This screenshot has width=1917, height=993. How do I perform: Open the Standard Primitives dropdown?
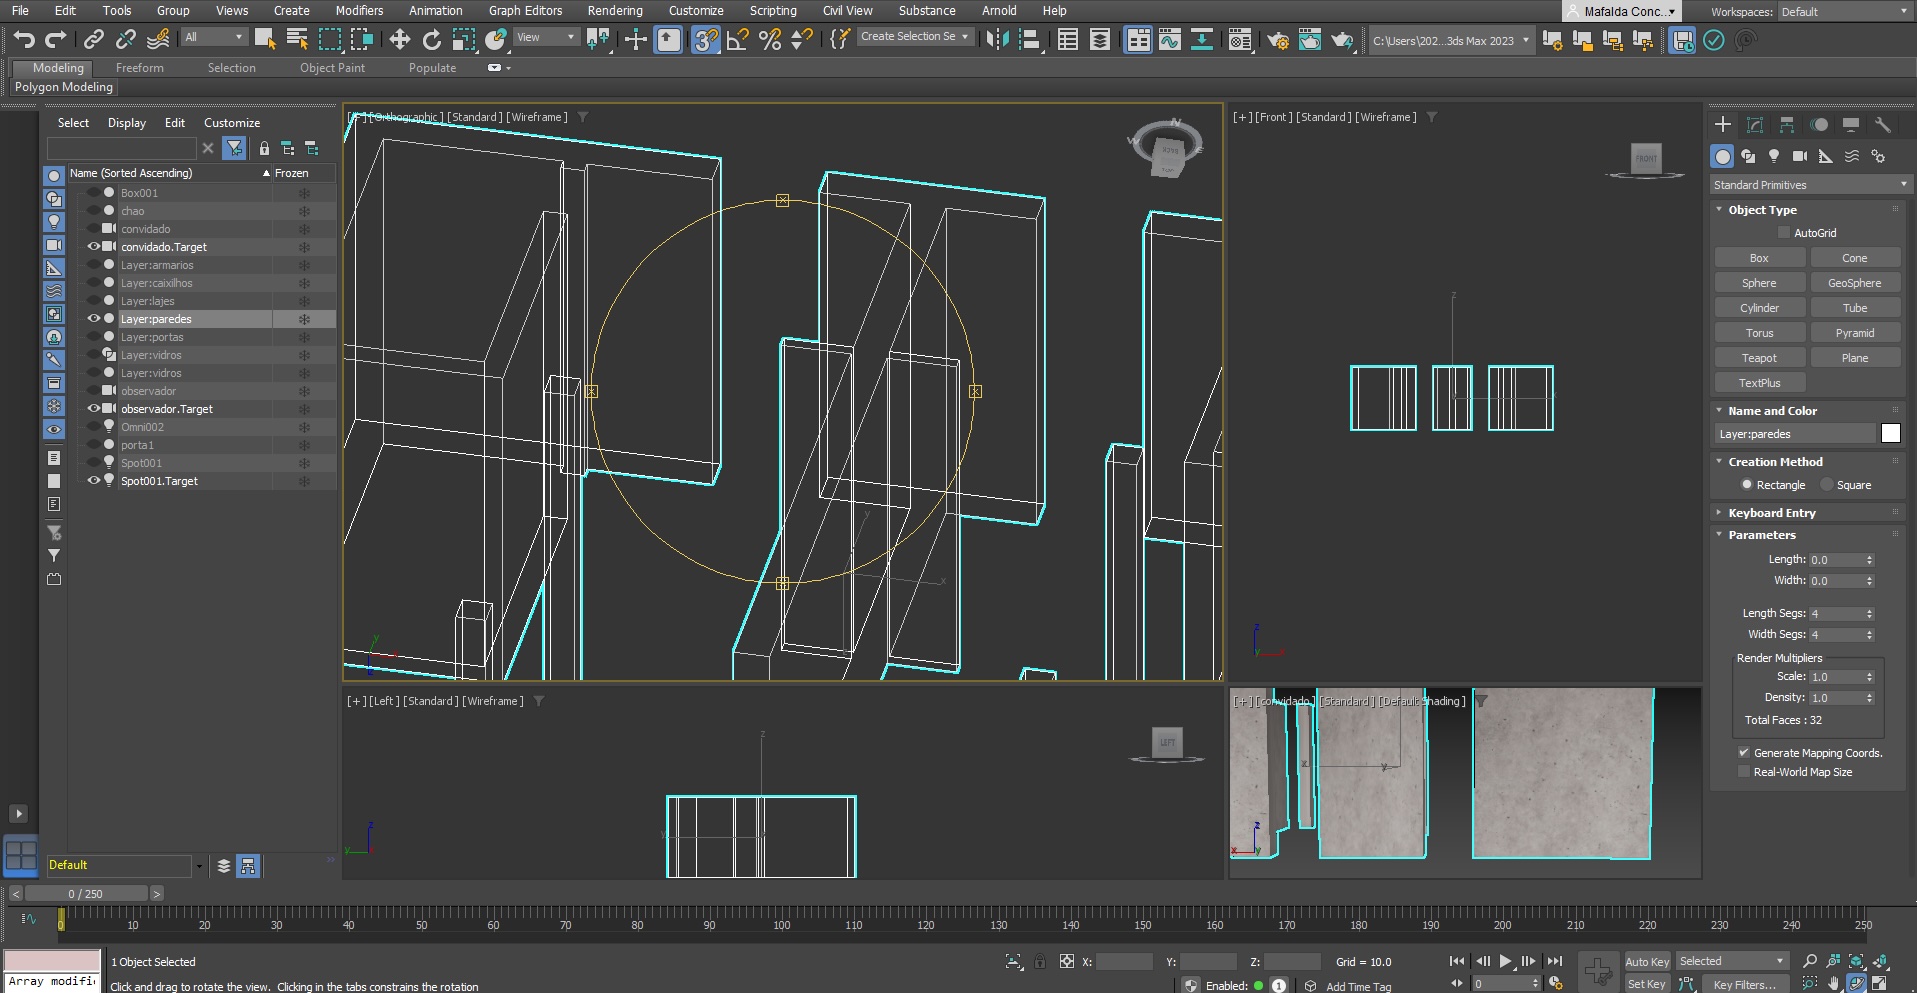tap(1810, 185)
